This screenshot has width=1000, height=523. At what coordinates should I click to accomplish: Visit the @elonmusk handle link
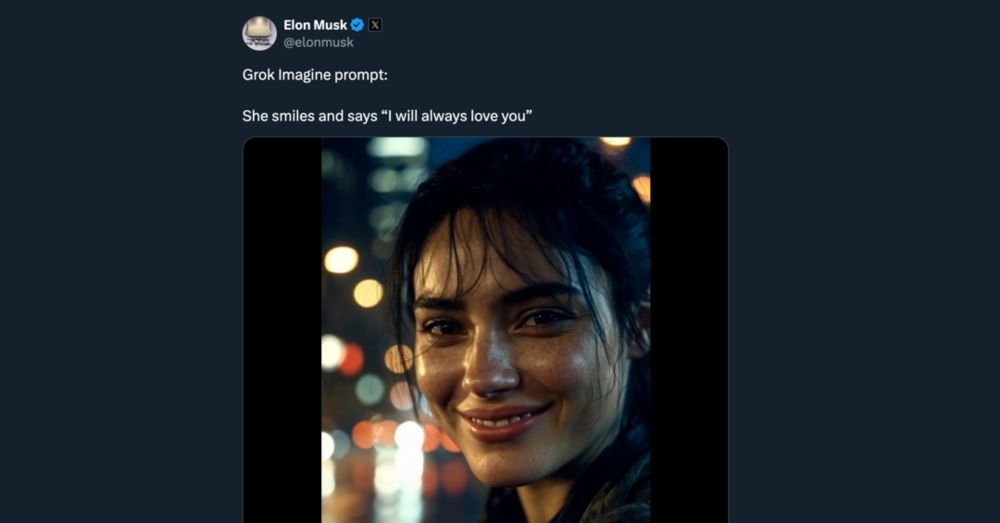318,42
